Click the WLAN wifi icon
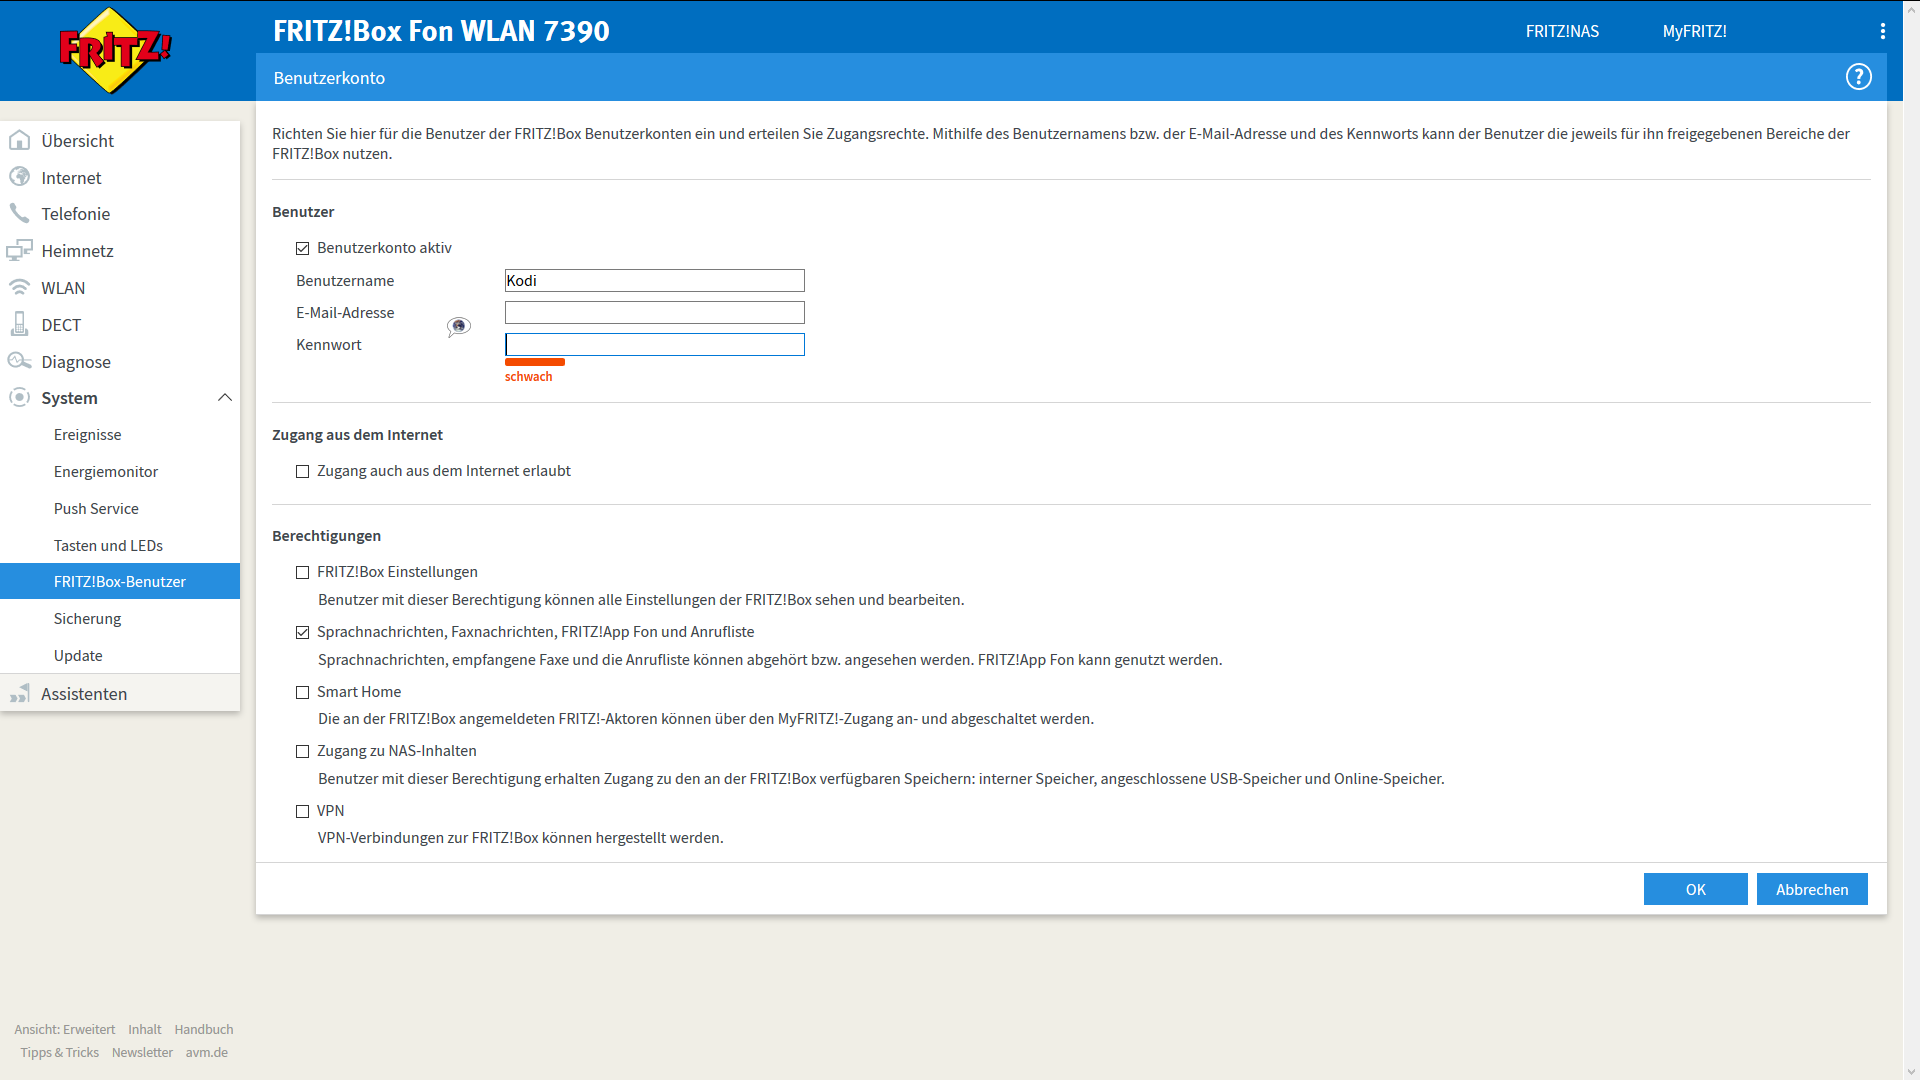1920x1080 pixels. pos(19,287)
